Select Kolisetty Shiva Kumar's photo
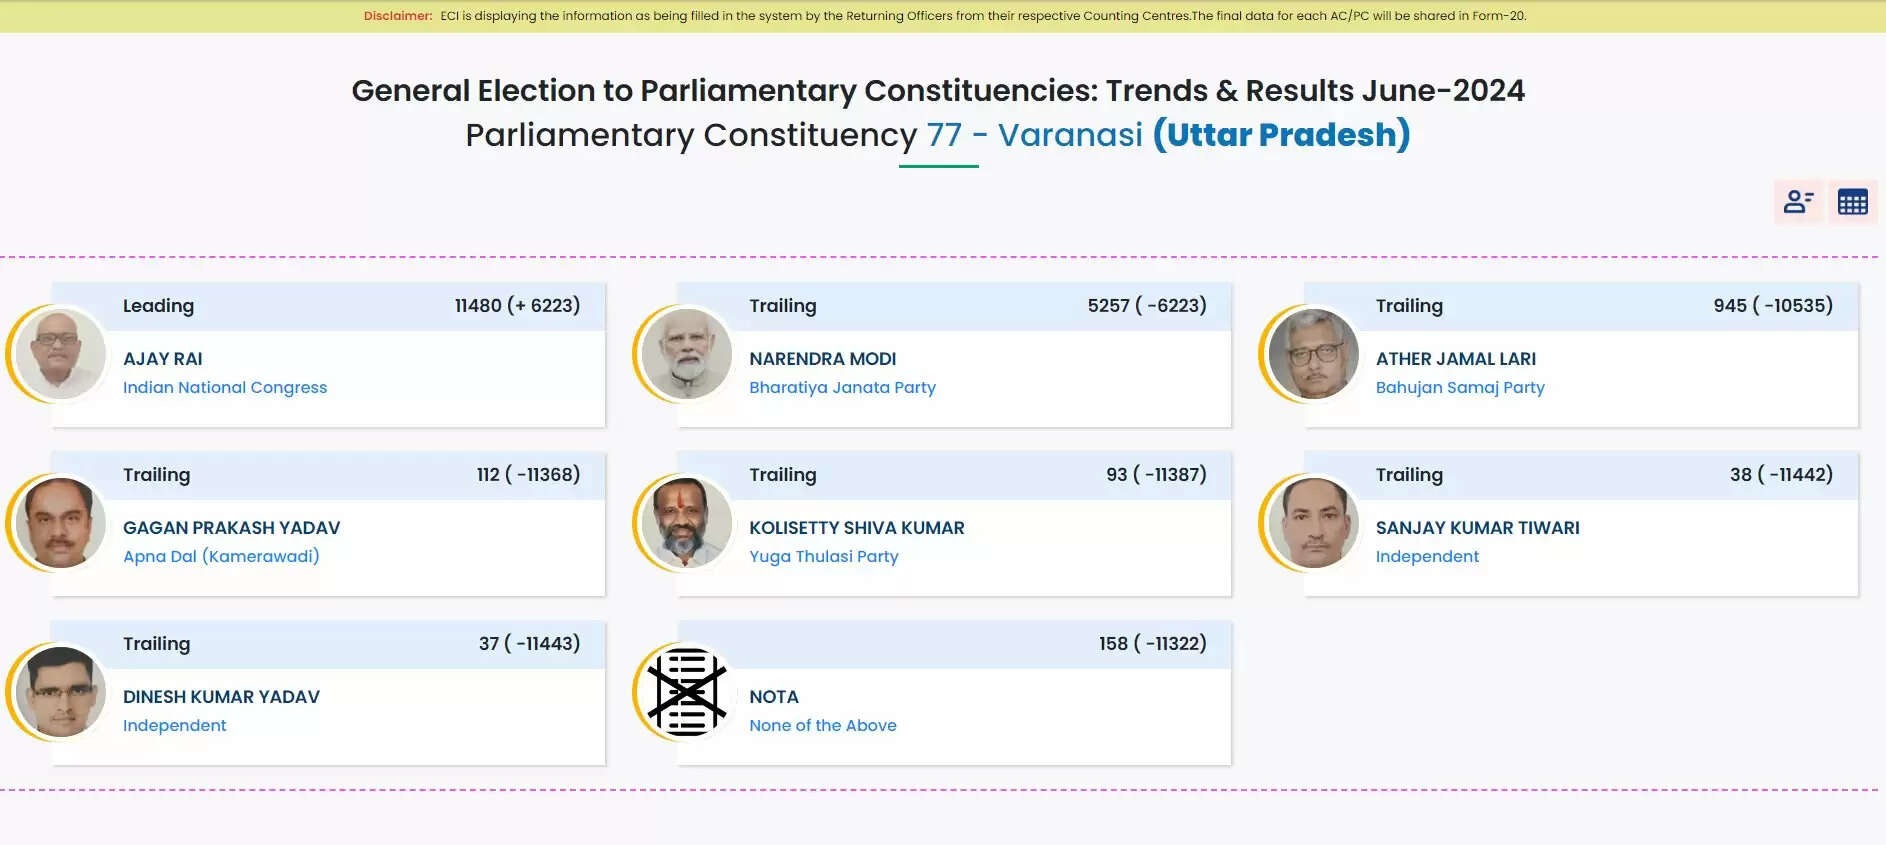Image resolution: width=1886 pixels, height=845 pixels. [687, 523]
